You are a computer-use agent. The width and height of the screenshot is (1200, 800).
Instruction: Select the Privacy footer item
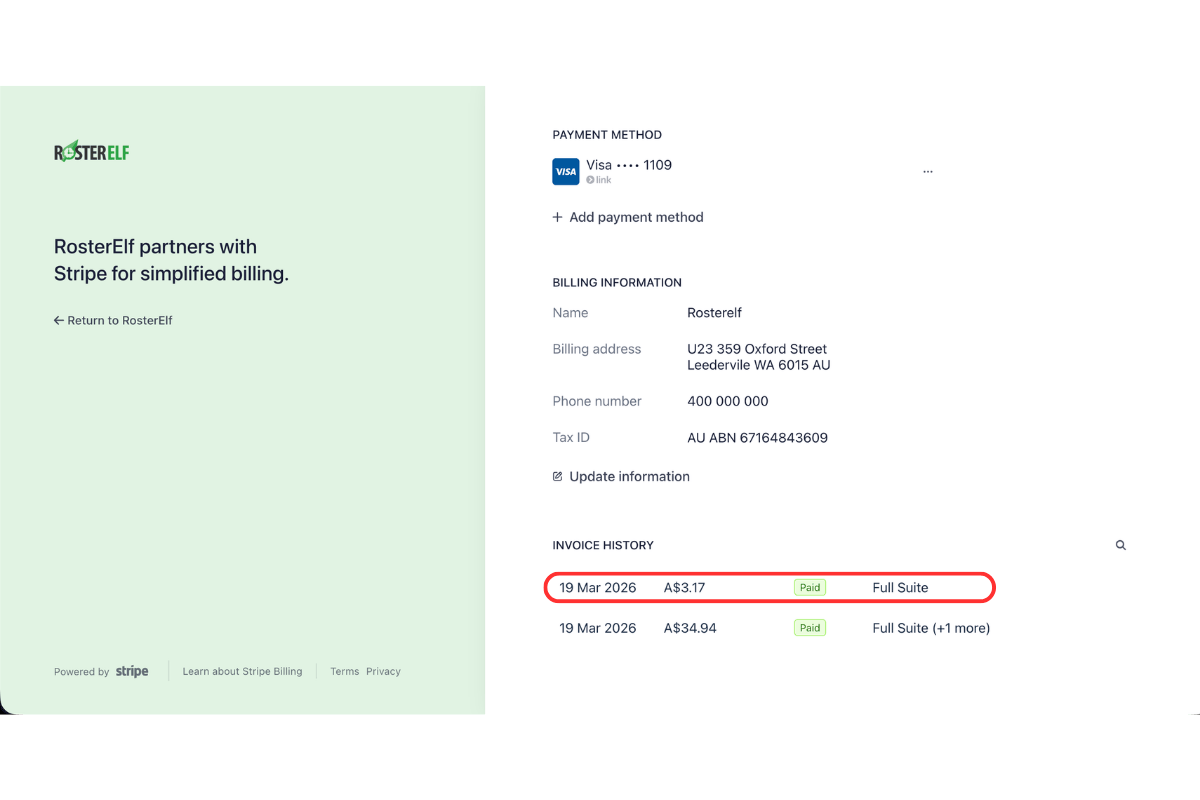[x=383, y=671]
